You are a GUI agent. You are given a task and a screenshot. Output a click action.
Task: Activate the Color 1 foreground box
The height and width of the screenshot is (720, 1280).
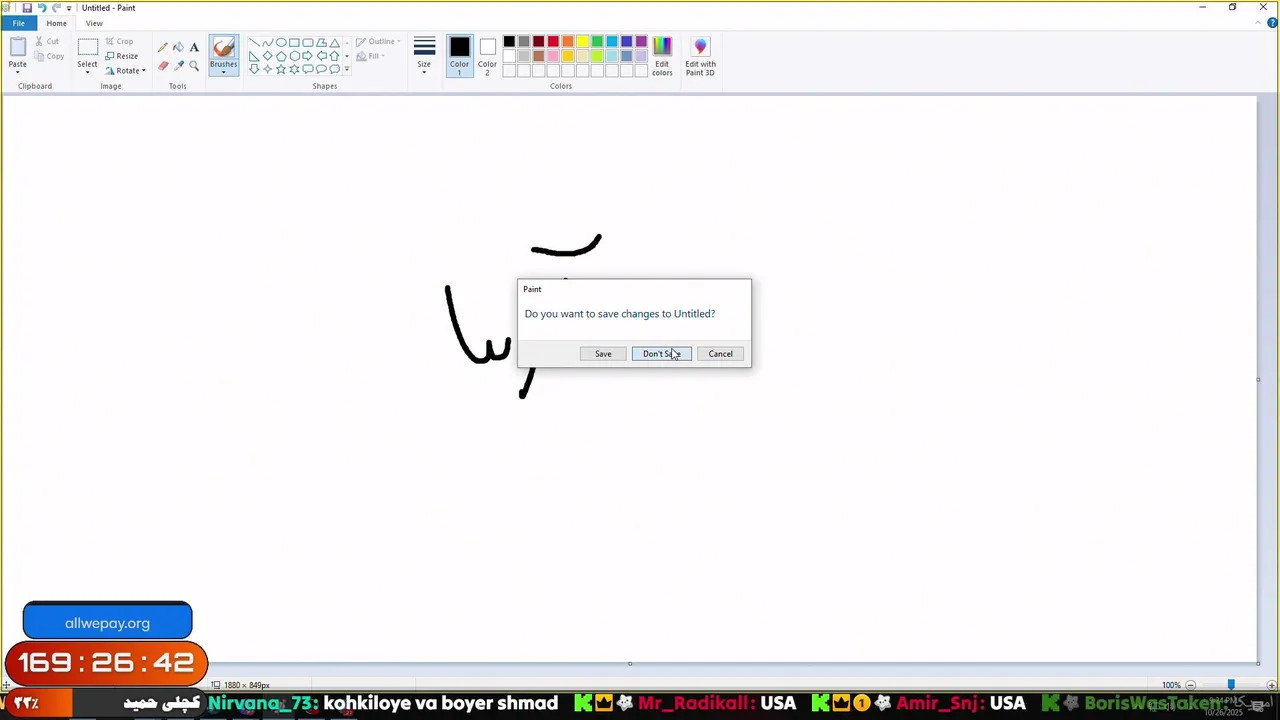[460, 55]
